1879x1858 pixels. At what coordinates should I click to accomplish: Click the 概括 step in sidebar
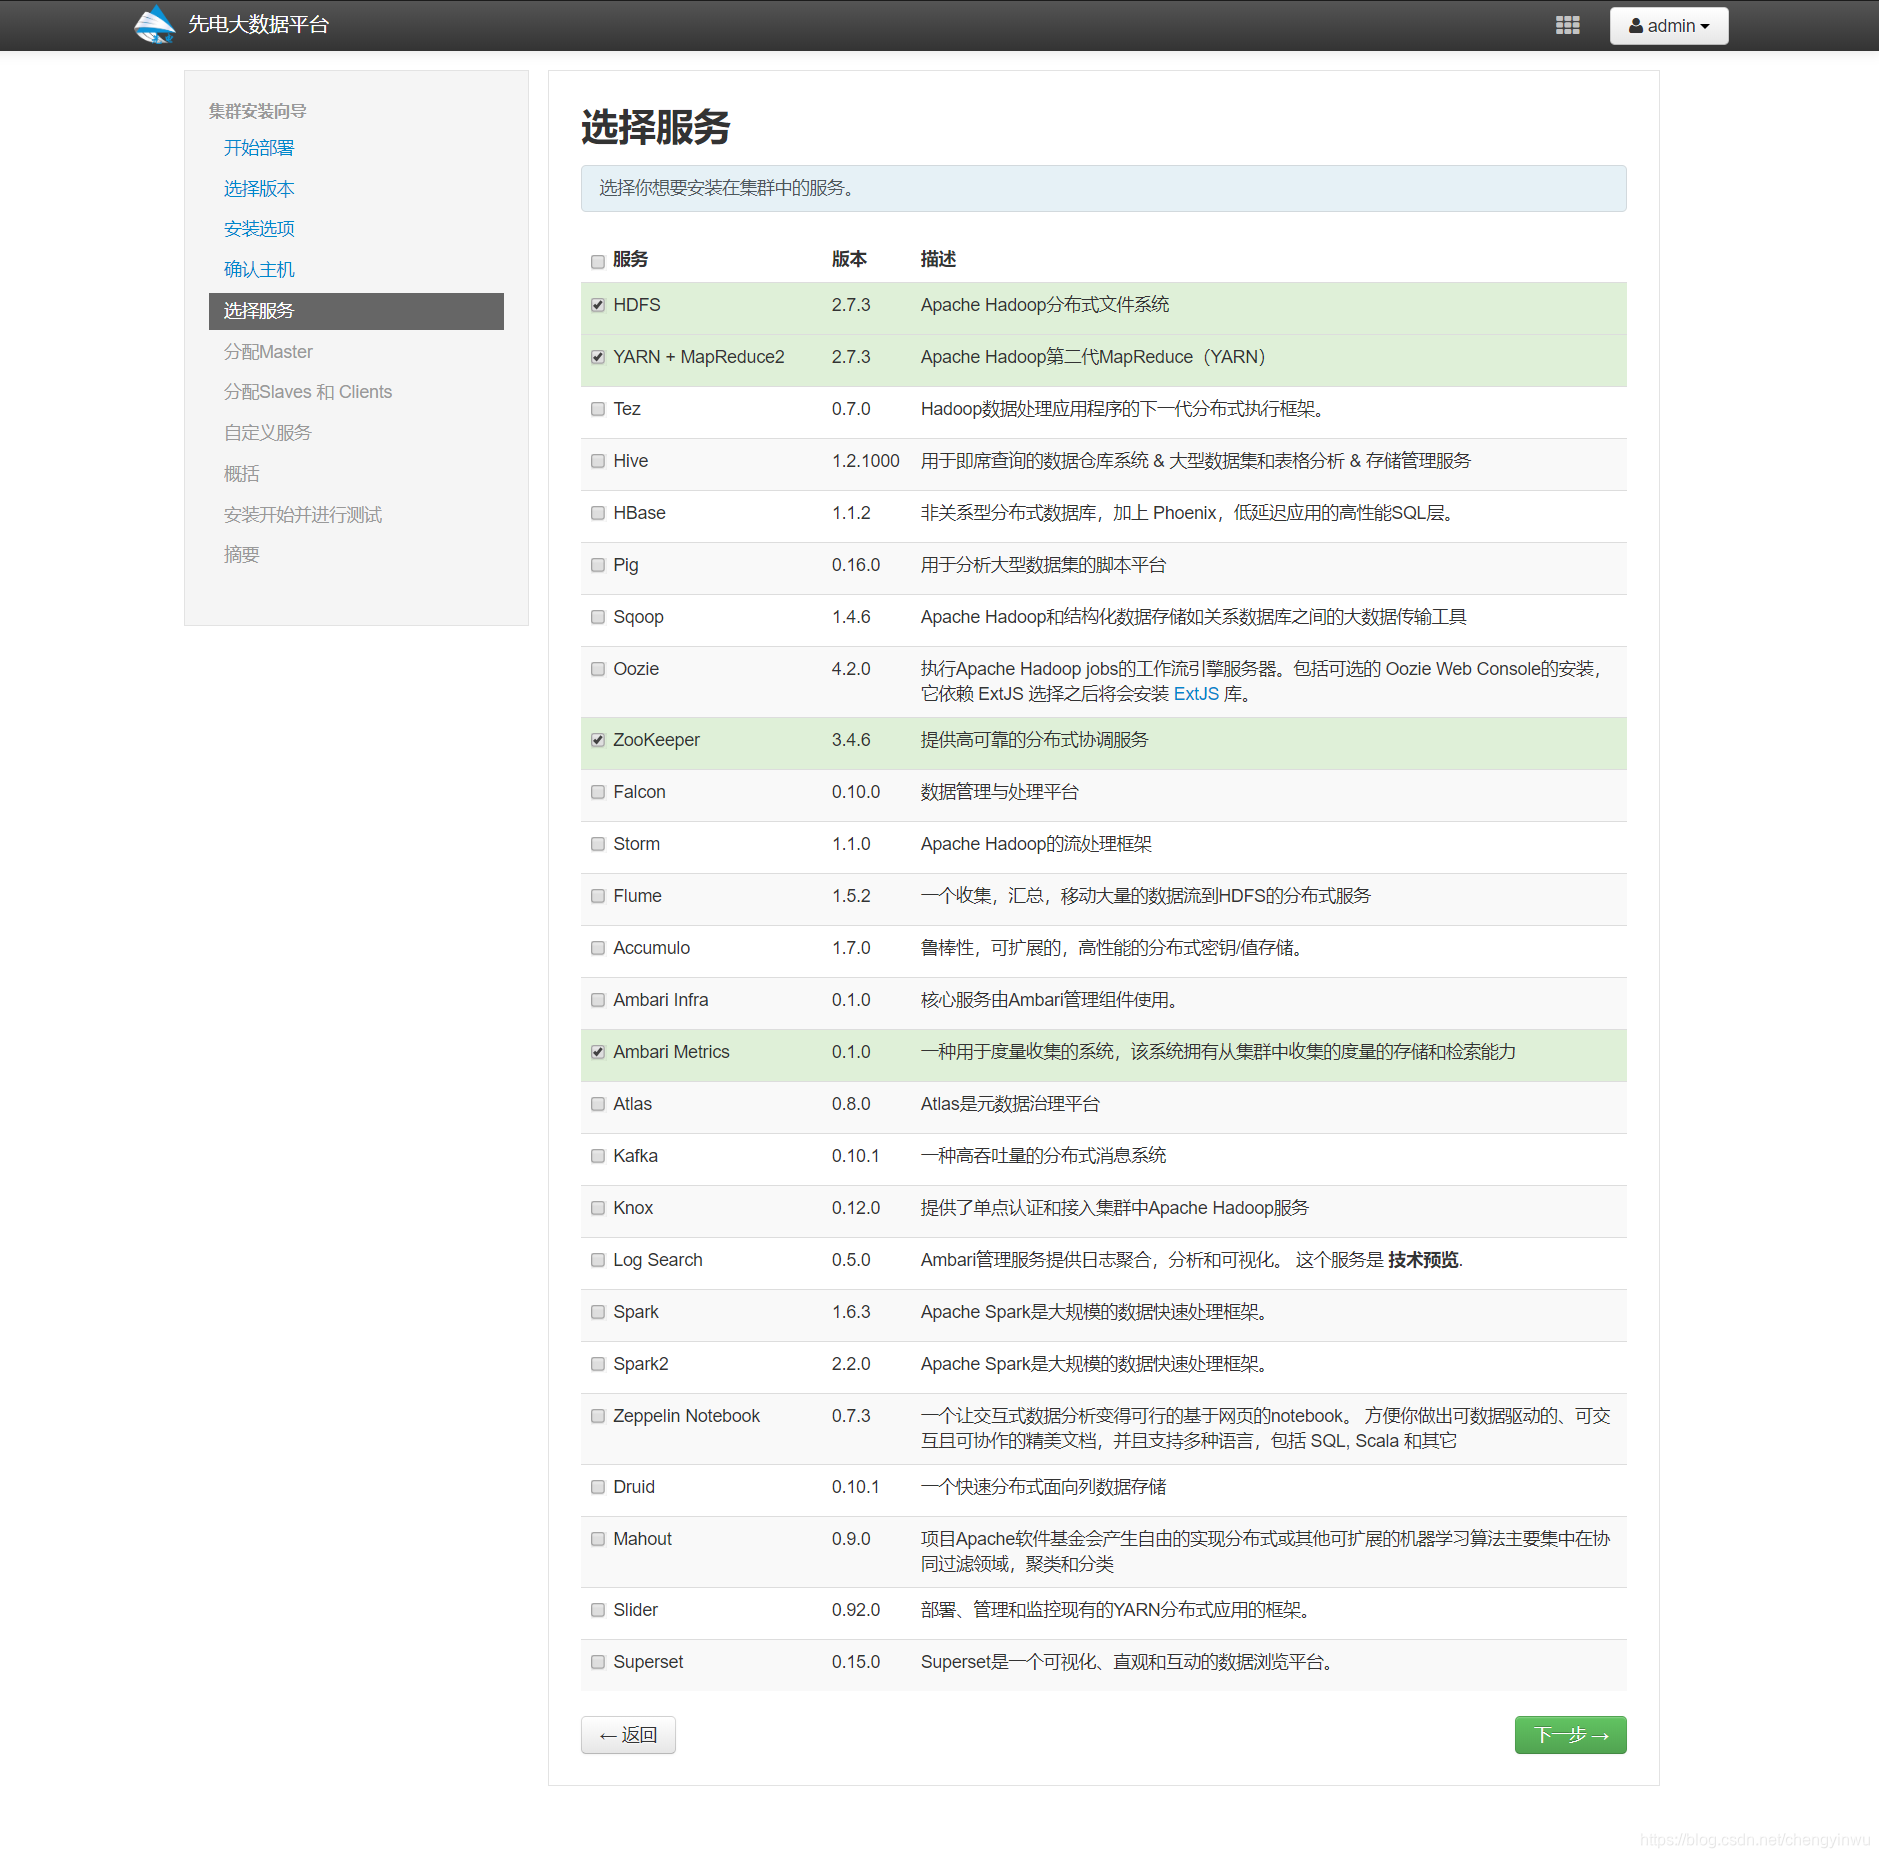pyautogui.click(x=242, y=474)
